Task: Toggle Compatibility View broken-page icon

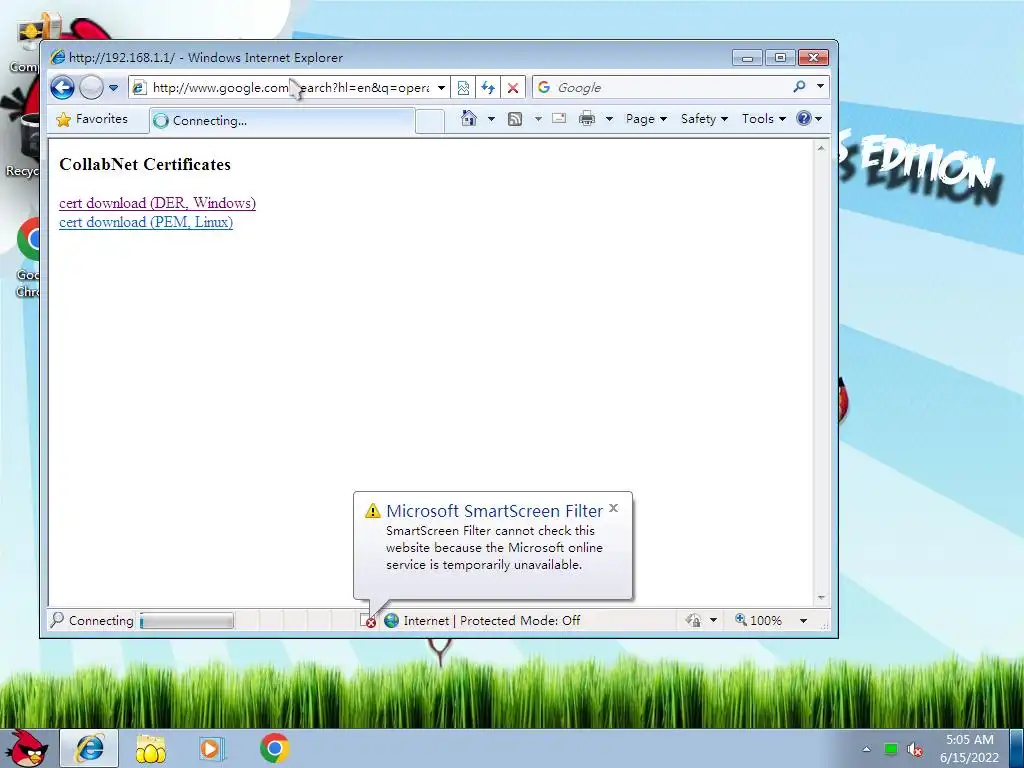Action: (x=463, y=88)
